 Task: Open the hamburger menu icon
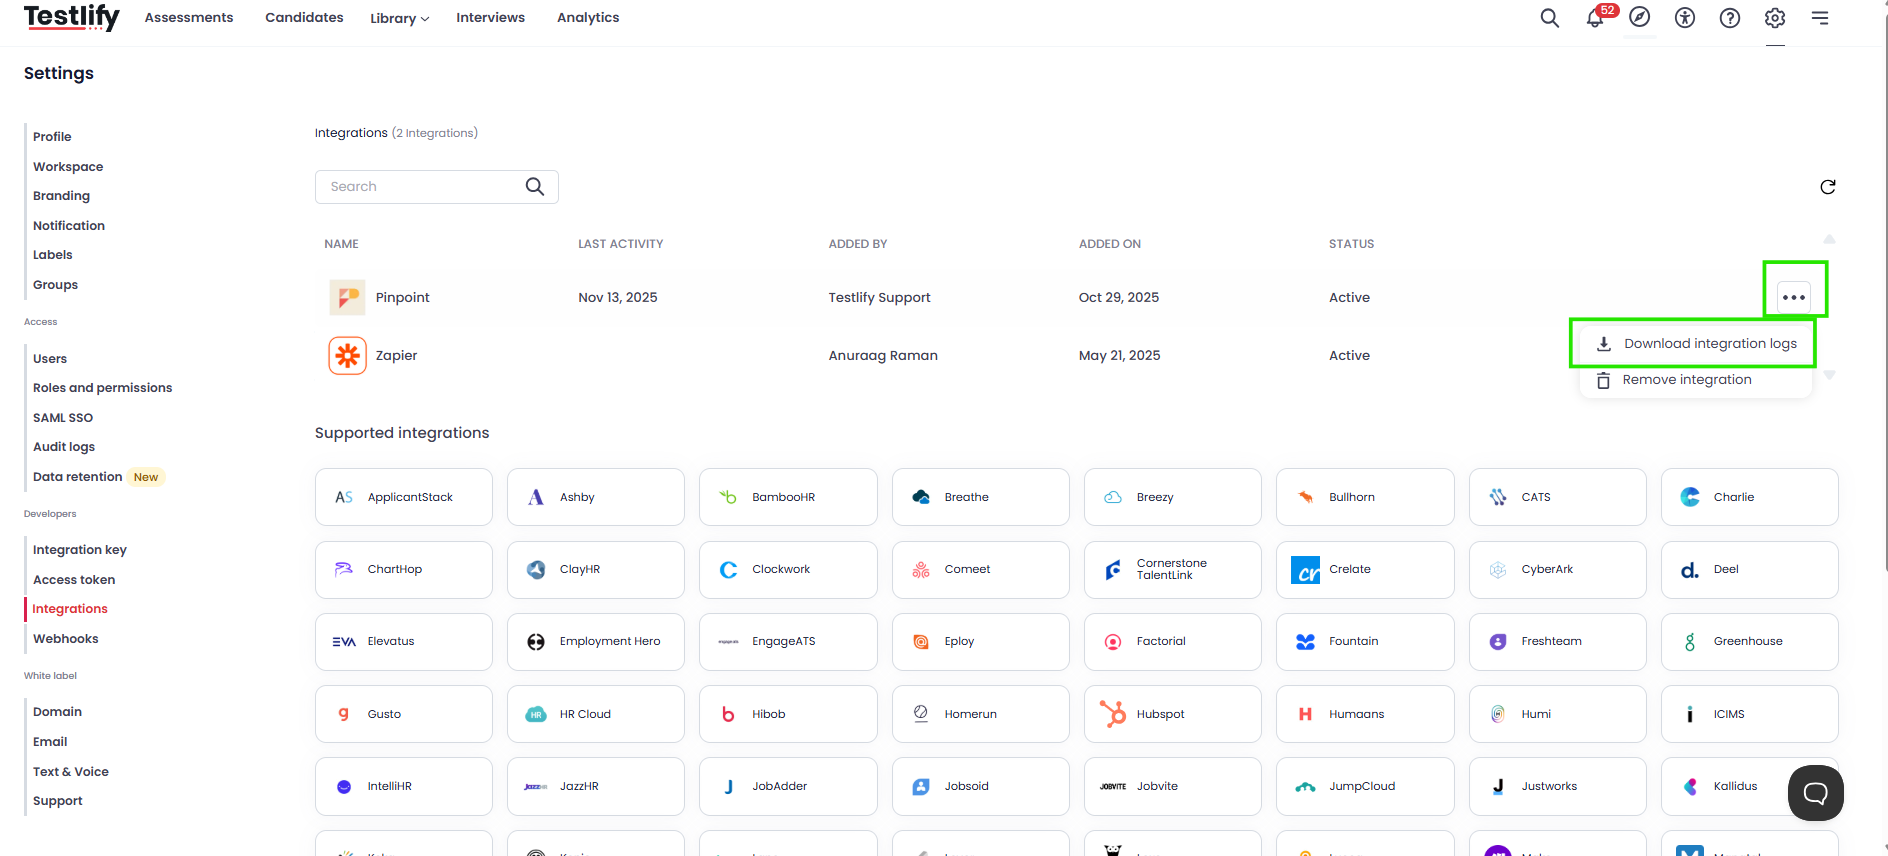point(1820,18)
